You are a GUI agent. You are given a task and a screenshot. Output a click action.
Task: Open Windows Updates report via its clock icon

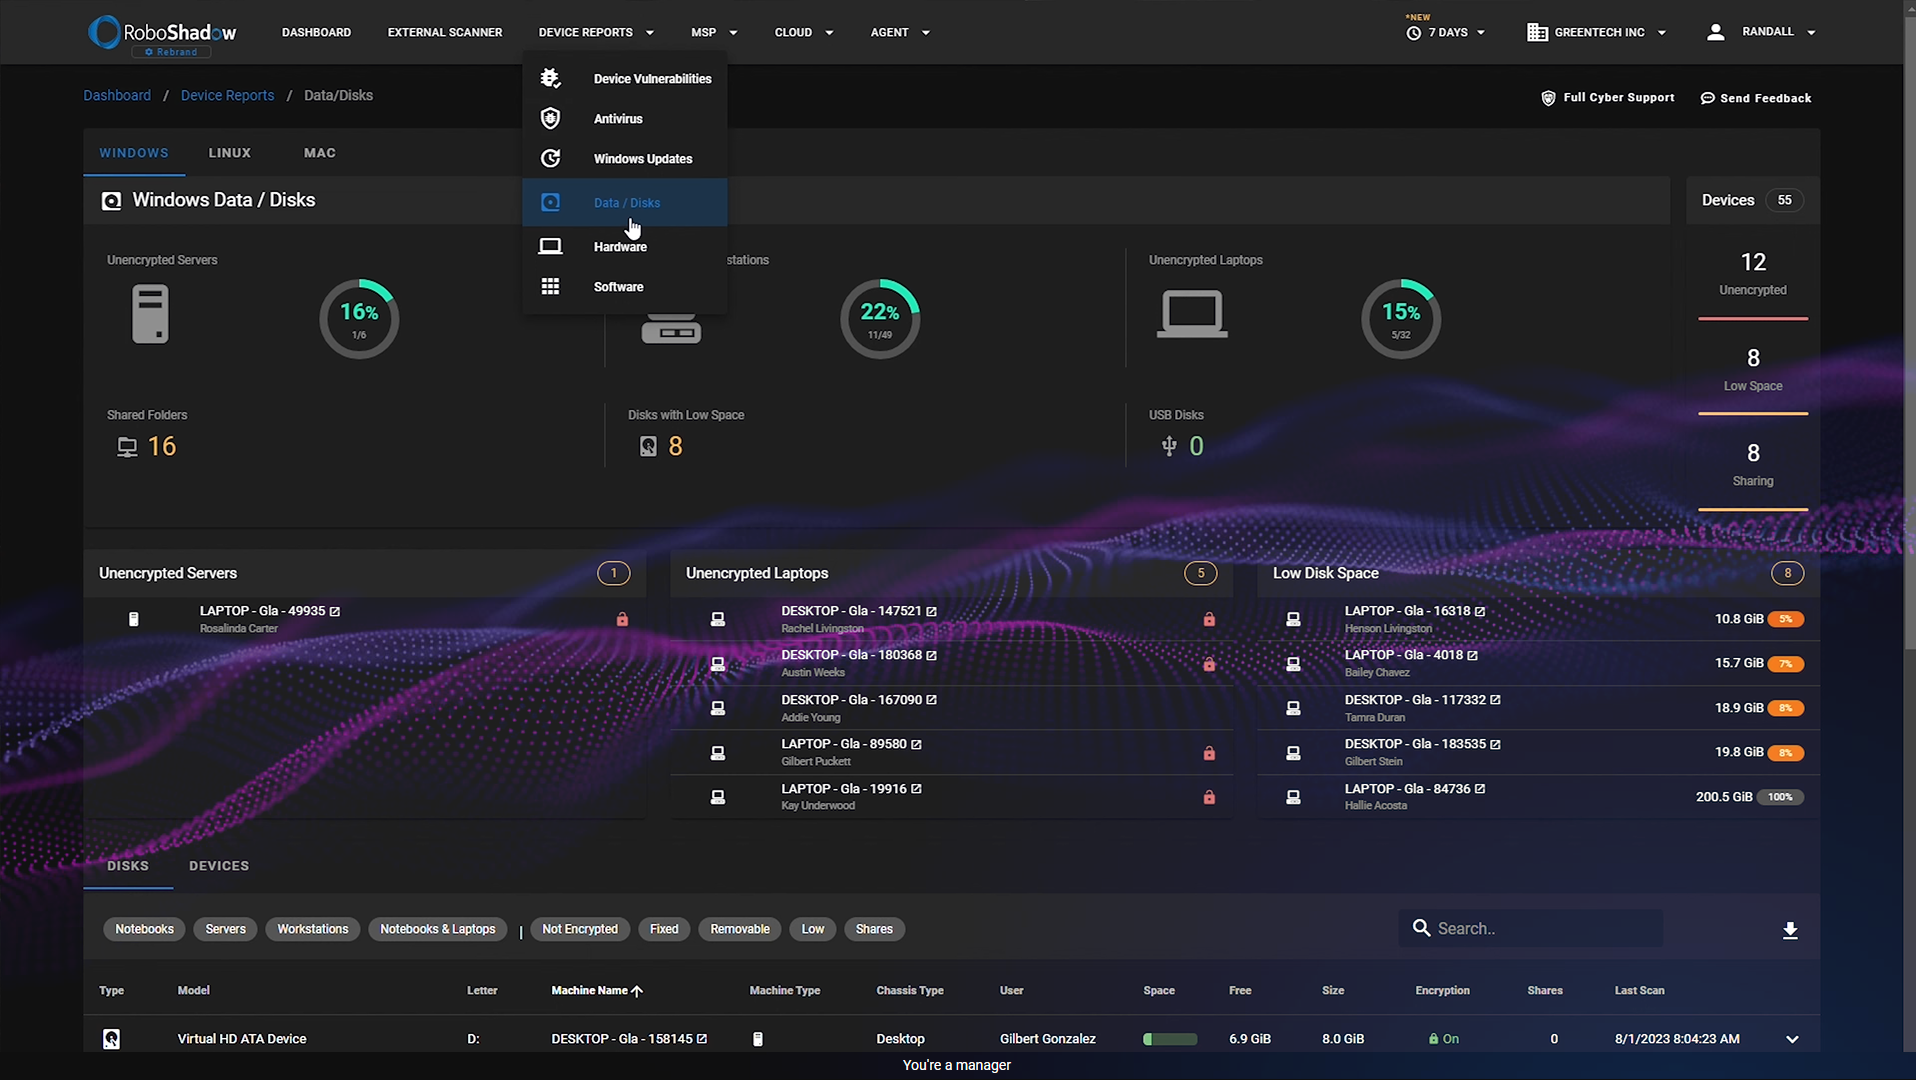tap(550, 158)
